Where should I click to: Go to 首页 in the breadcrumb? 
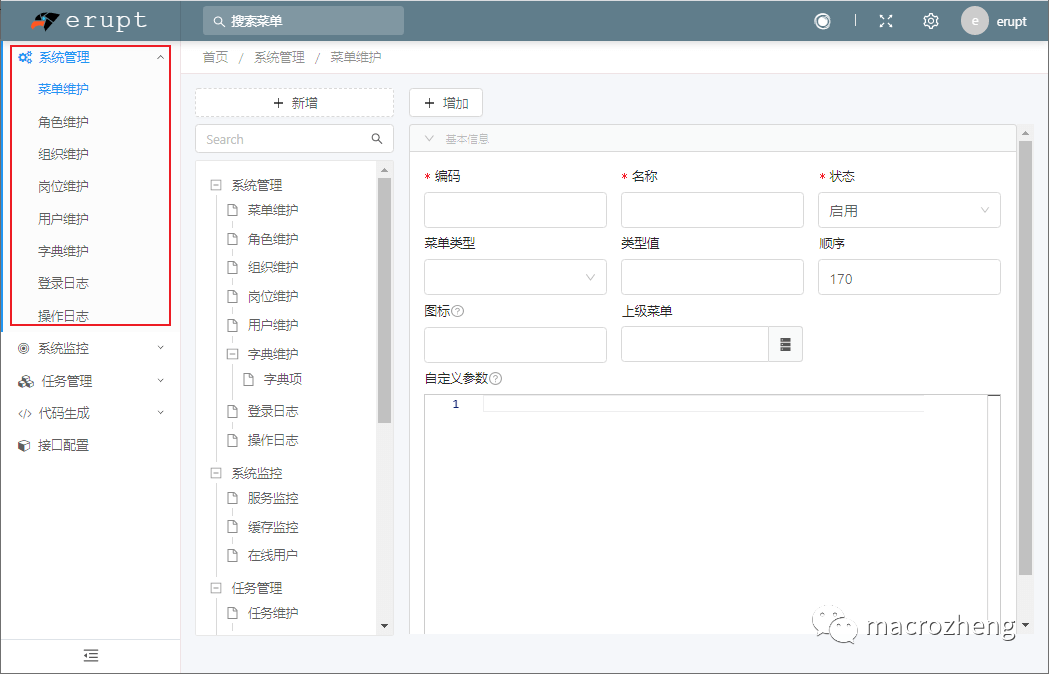click(x=215, y=58)
